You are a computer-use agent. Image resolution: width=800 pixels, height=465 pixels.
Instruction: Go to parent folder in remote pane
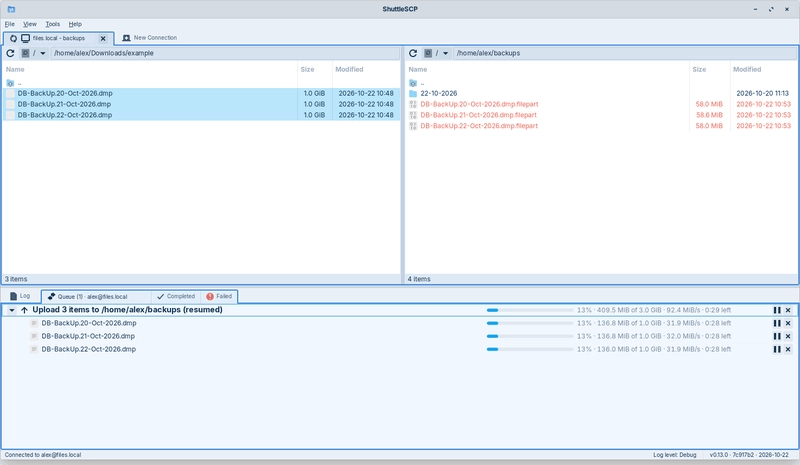coord(601,83)
